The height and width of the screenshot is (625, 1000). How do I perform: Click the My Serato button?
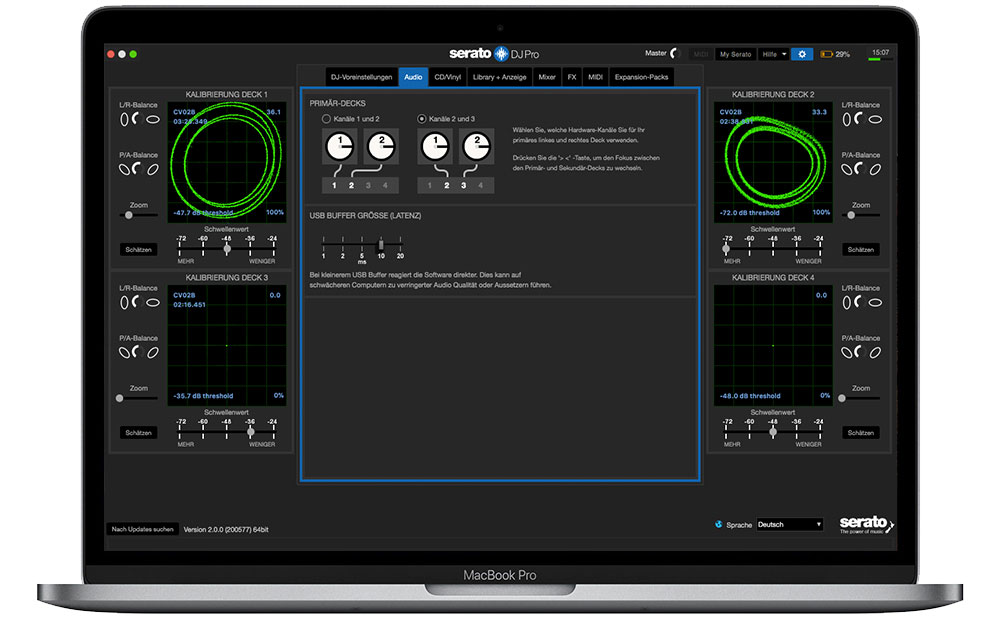tap(735, 54)
